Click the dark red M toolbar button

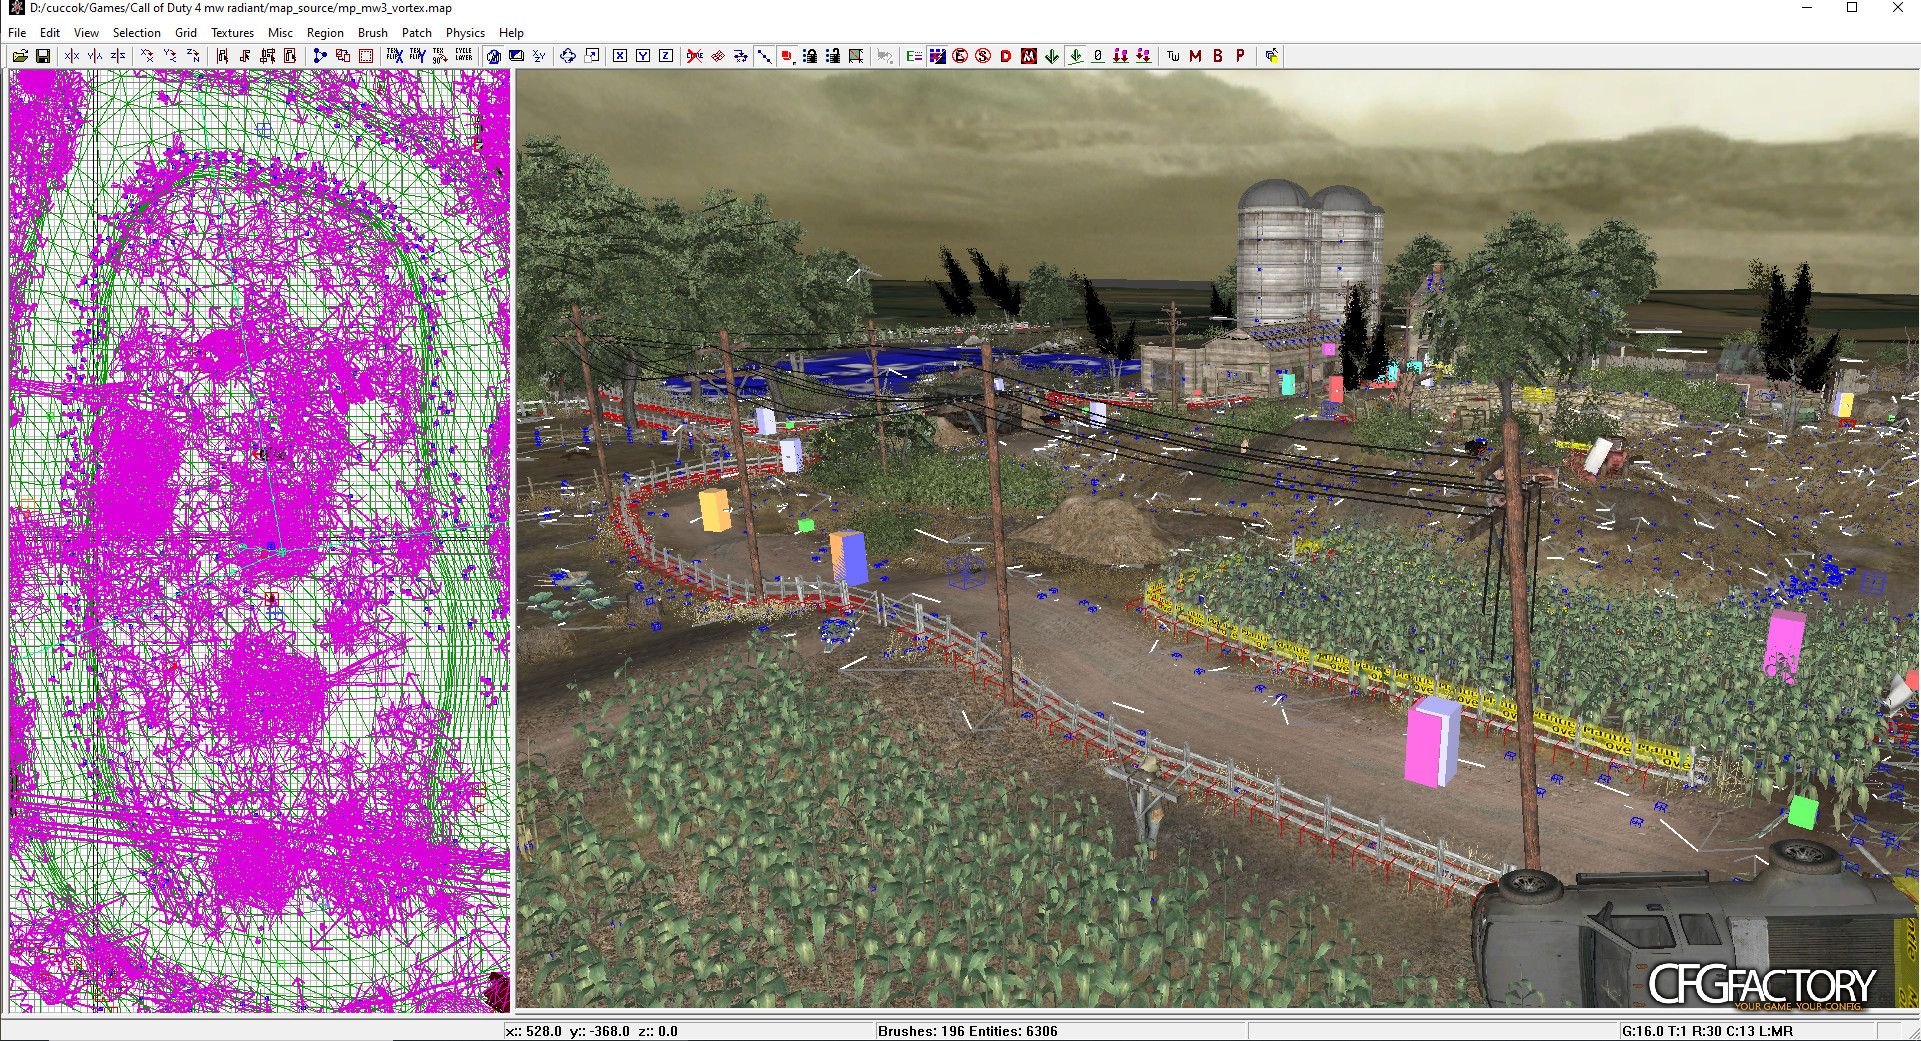(1196, 56)
